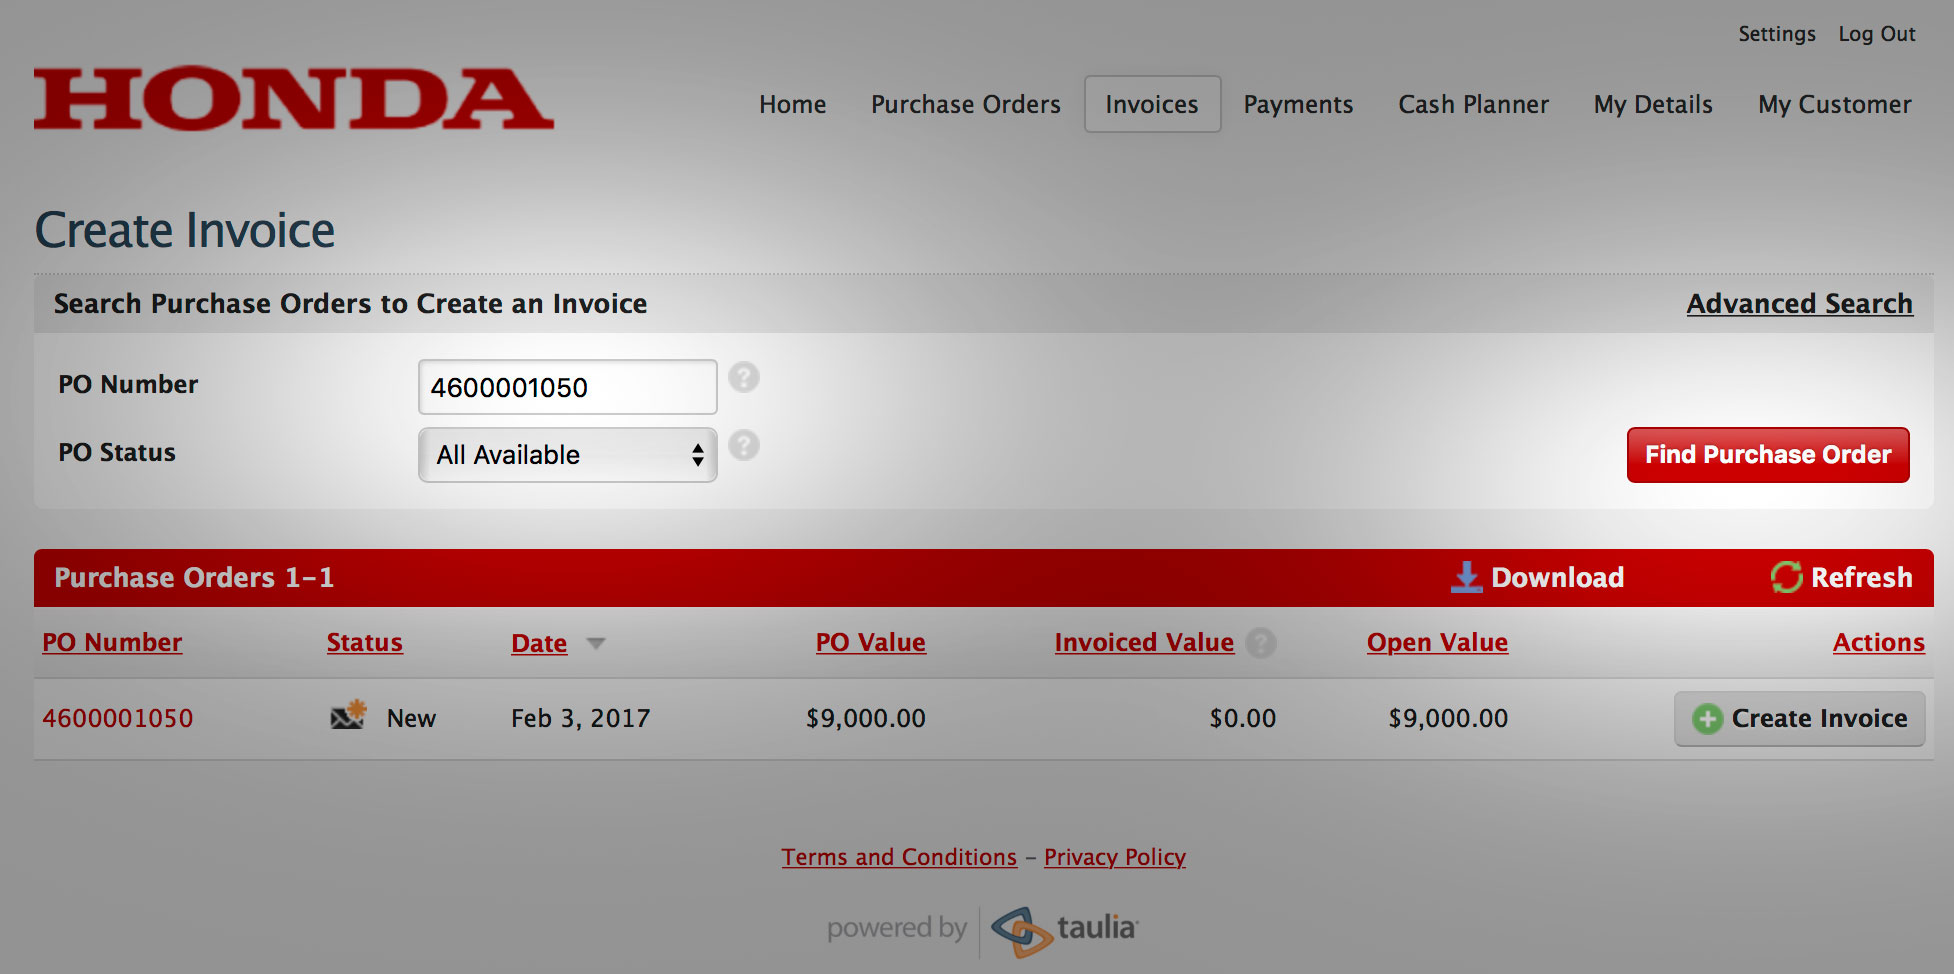Sort by Date column header
Screen dimensions: 1954x974
coord(539,643)
